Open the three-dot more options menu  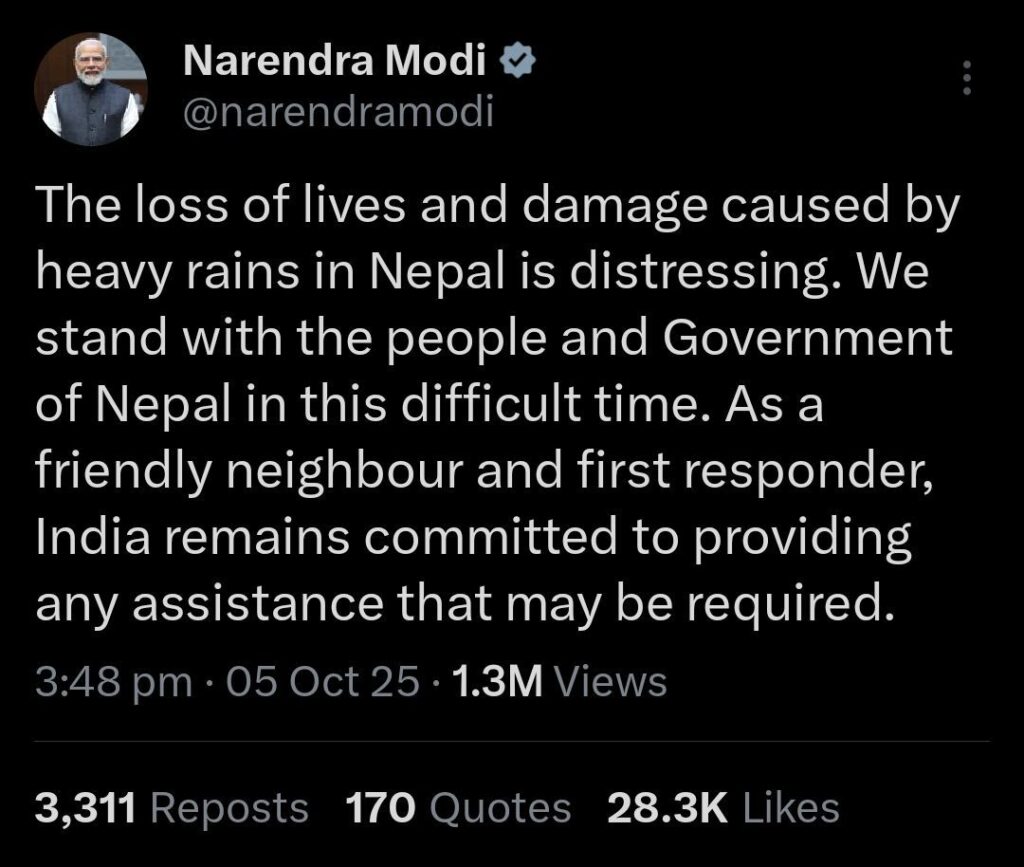966,78
